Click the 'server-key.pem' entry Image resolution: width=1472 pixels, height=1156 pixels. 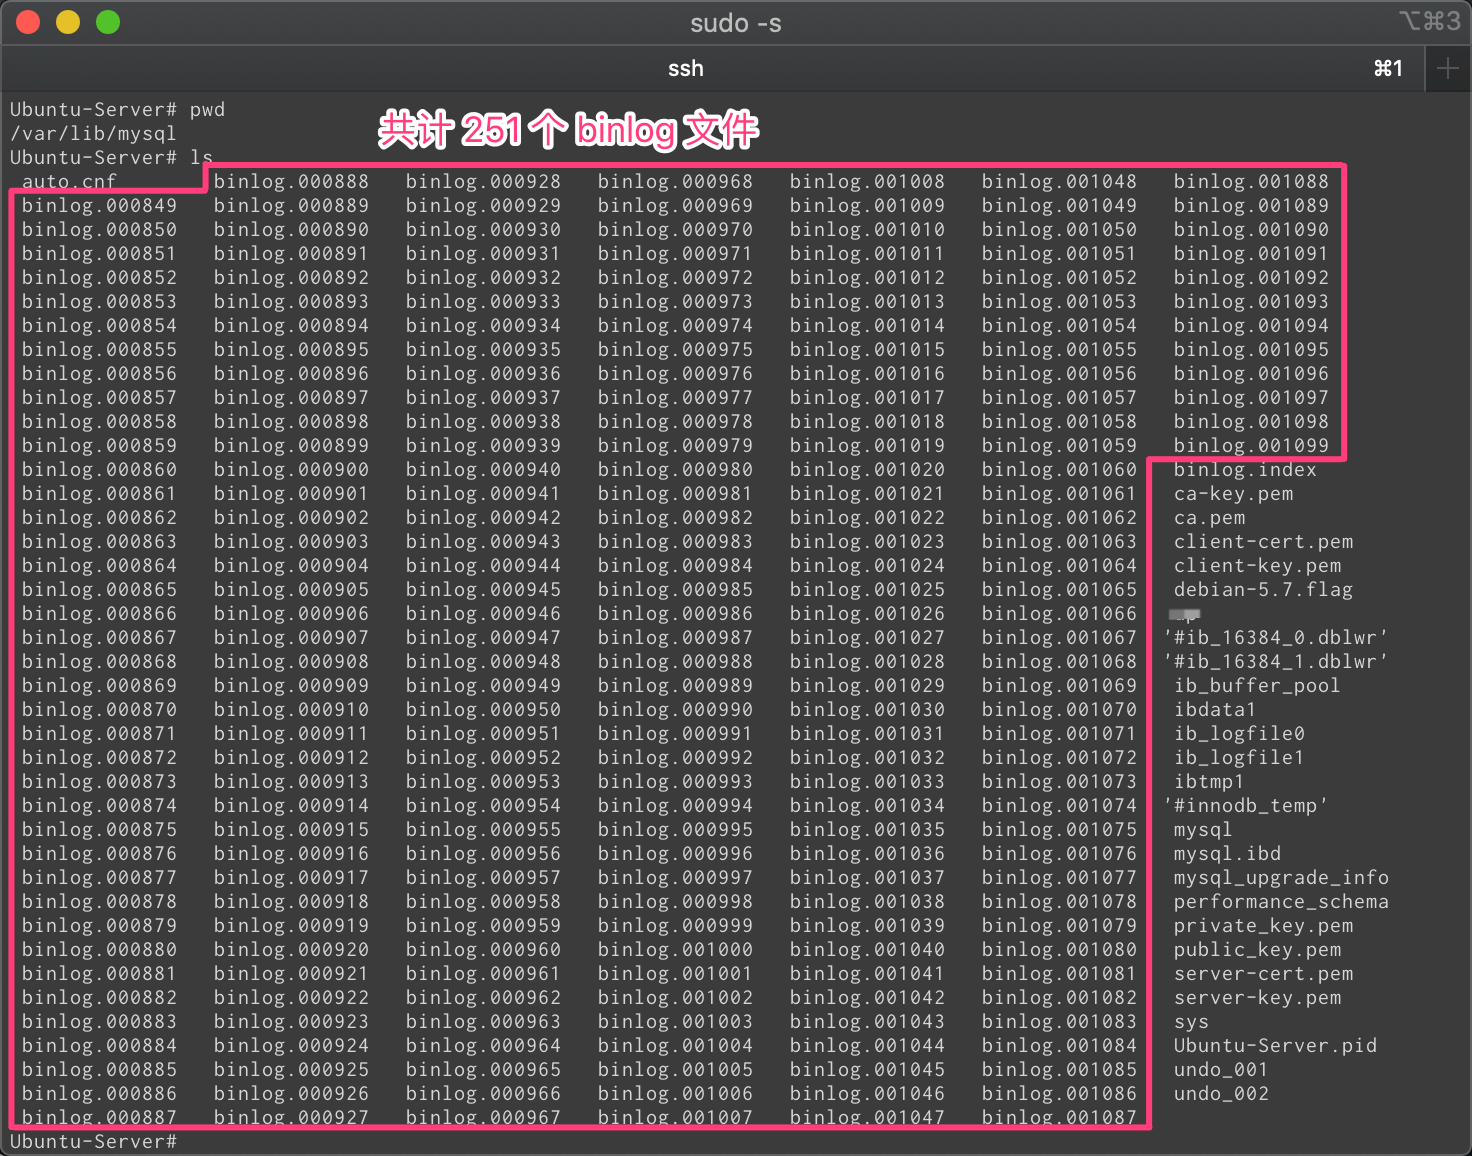[1257, 998]
